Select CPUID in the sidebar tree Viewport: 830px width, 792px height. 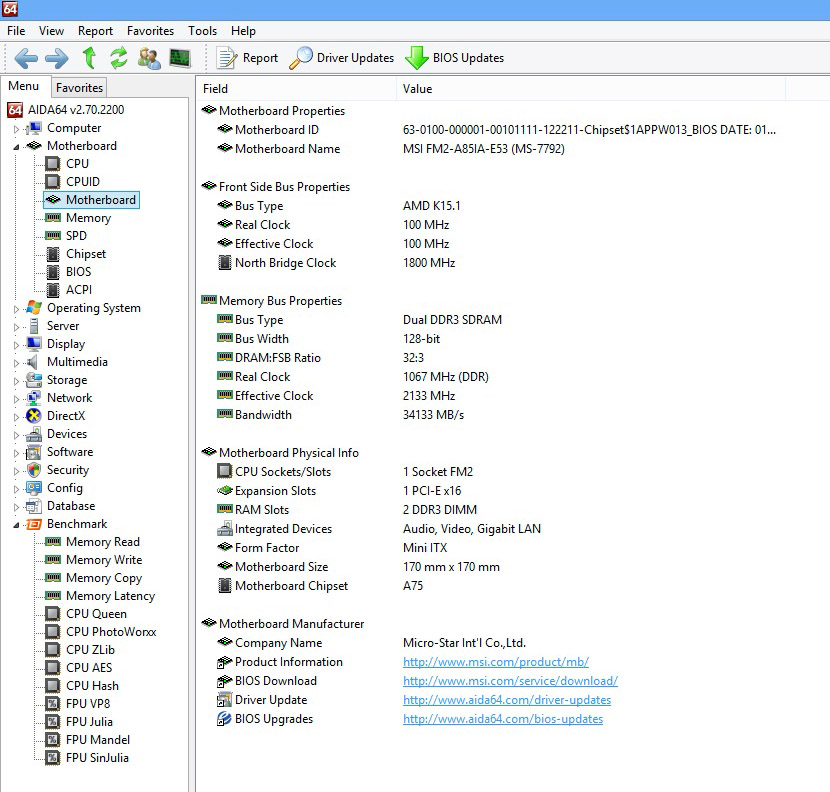point(73,182)
